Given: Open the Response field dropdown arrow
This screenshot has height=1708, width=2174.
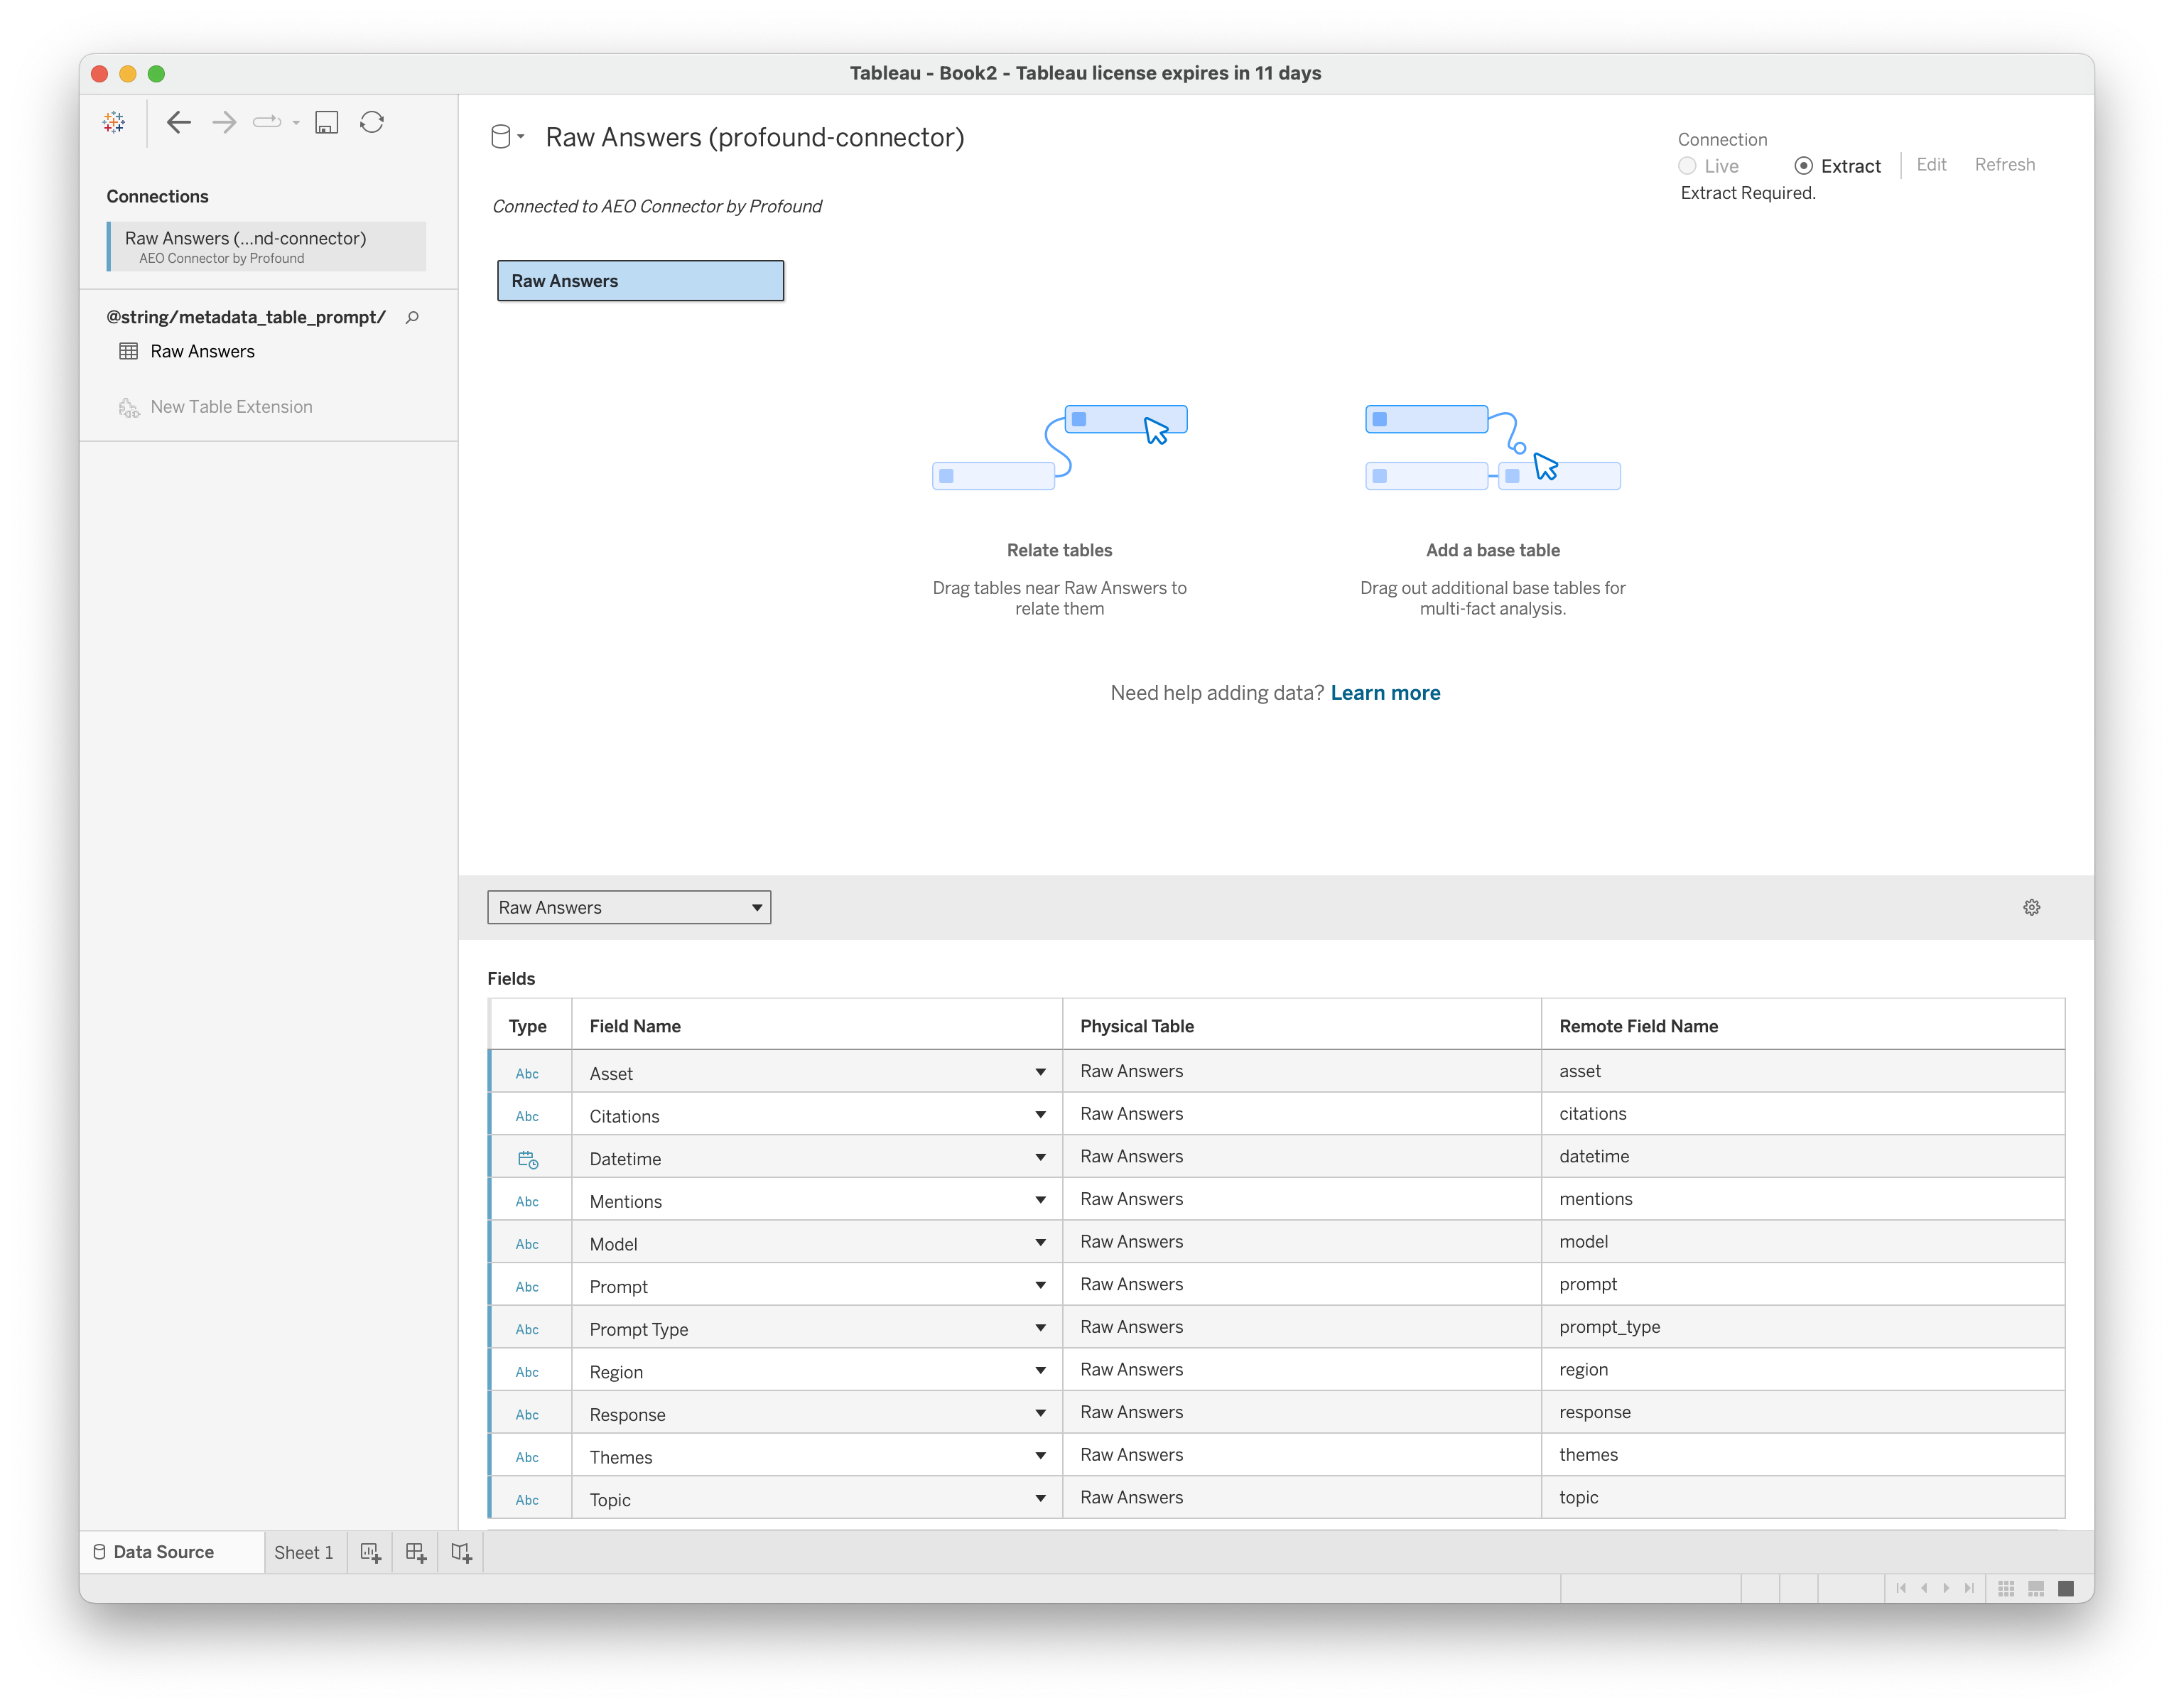Looking at the screenshot, I should coord(1040,1413).
